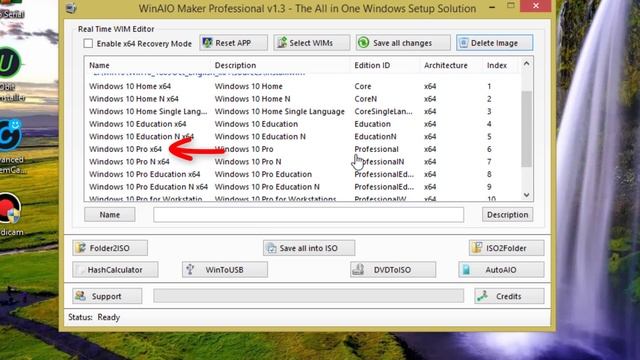Click the image list vertical scrollbar thumb
Viewport: 640px width, 360px height.
pos(527,129)
